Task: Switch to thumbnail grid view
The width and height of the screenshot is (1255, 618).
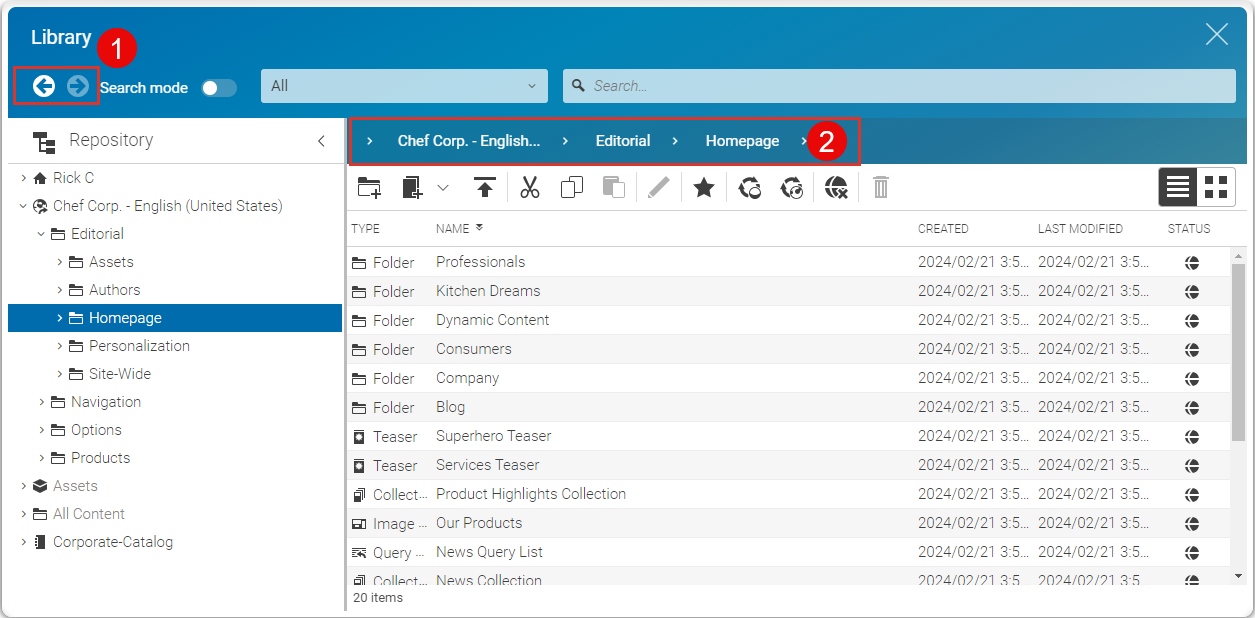Action: 1216,187
